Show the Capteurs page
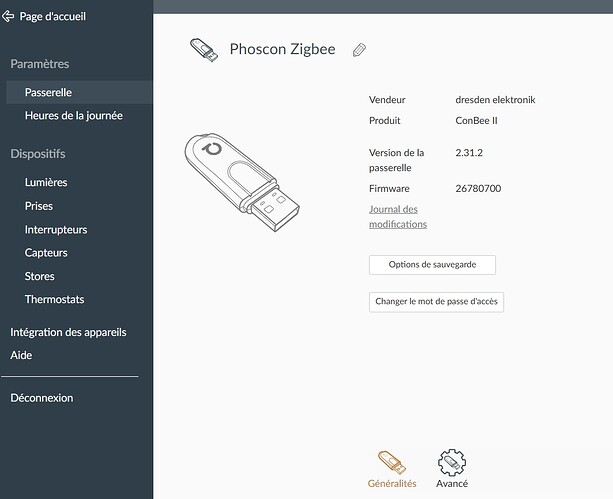 [x=46, y=253]
